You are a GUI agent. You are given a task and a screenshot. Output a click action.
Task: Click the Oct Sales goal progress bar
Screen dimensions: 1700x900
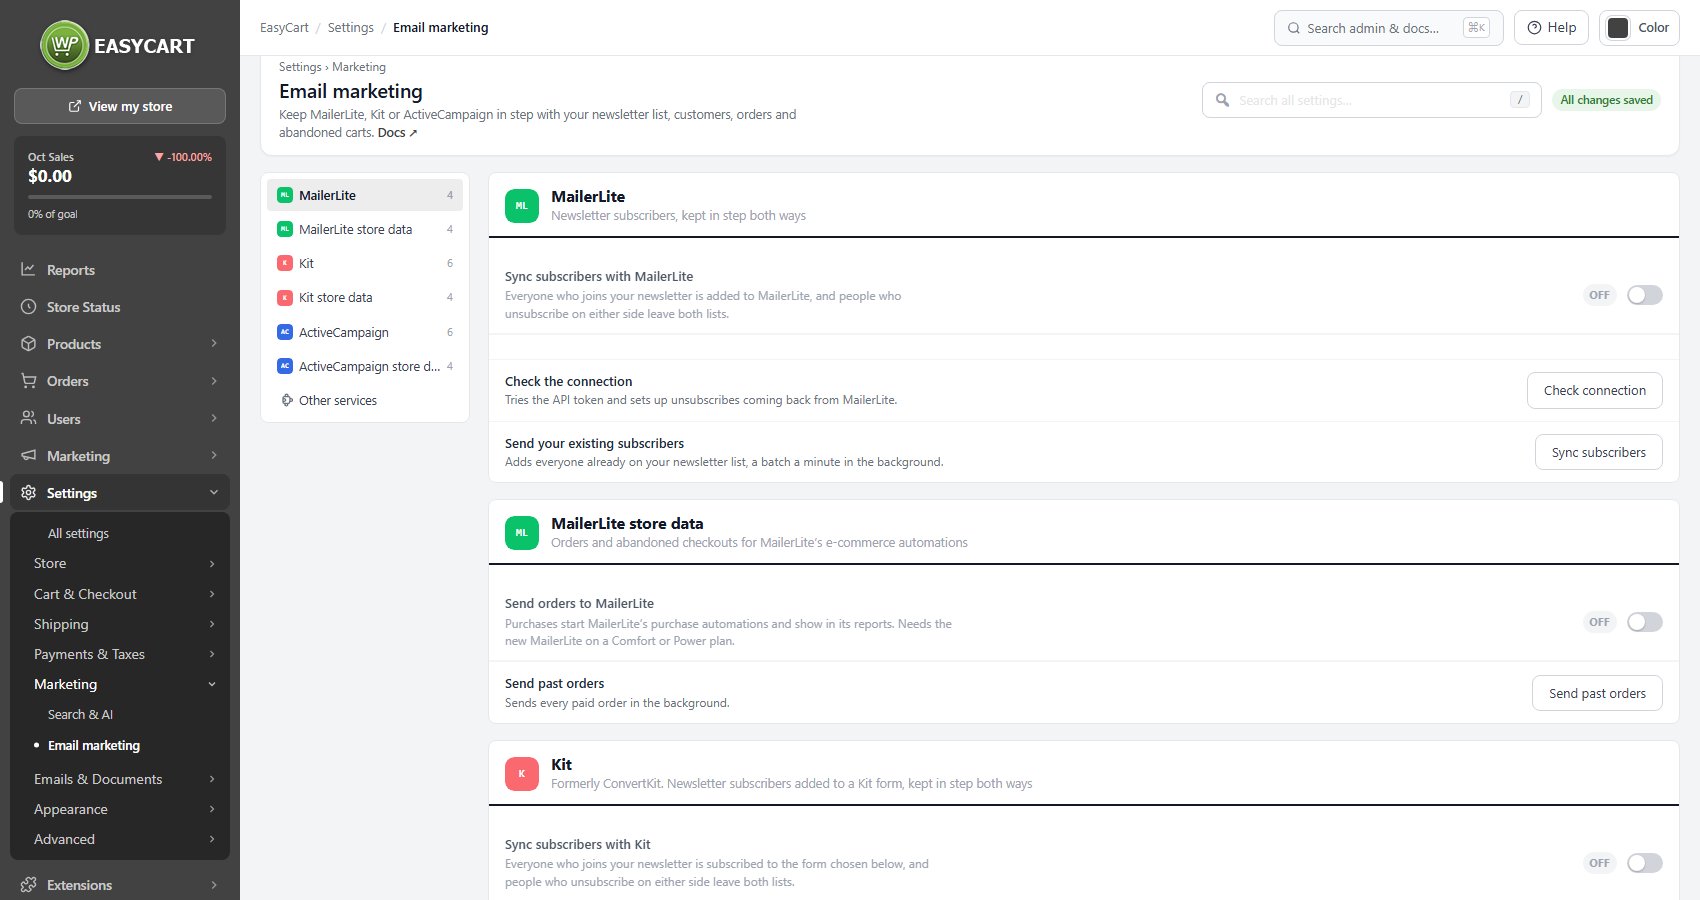tap(120, 197)
